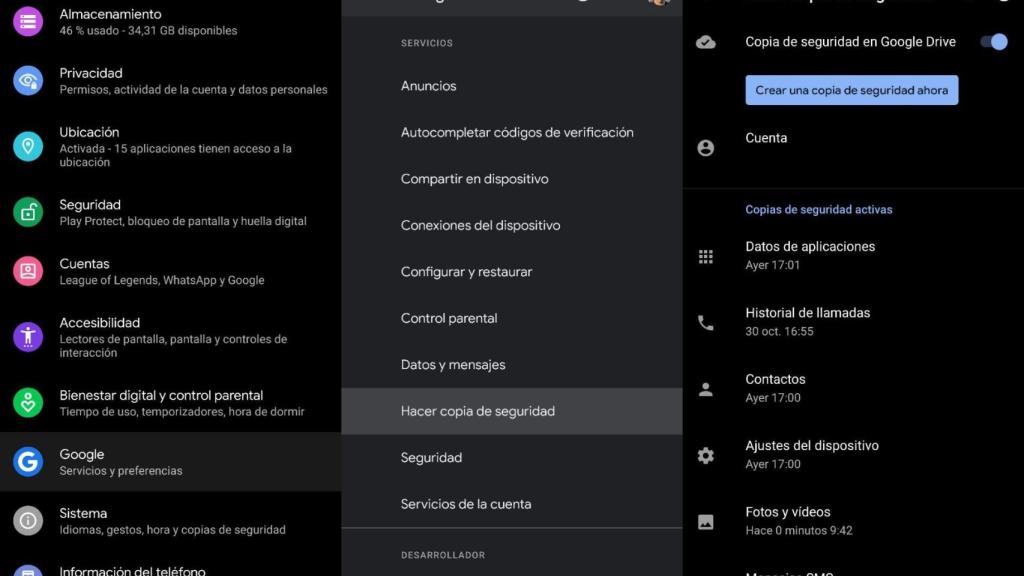Click the Historial de llamadas phone icon

coord(706,321)
